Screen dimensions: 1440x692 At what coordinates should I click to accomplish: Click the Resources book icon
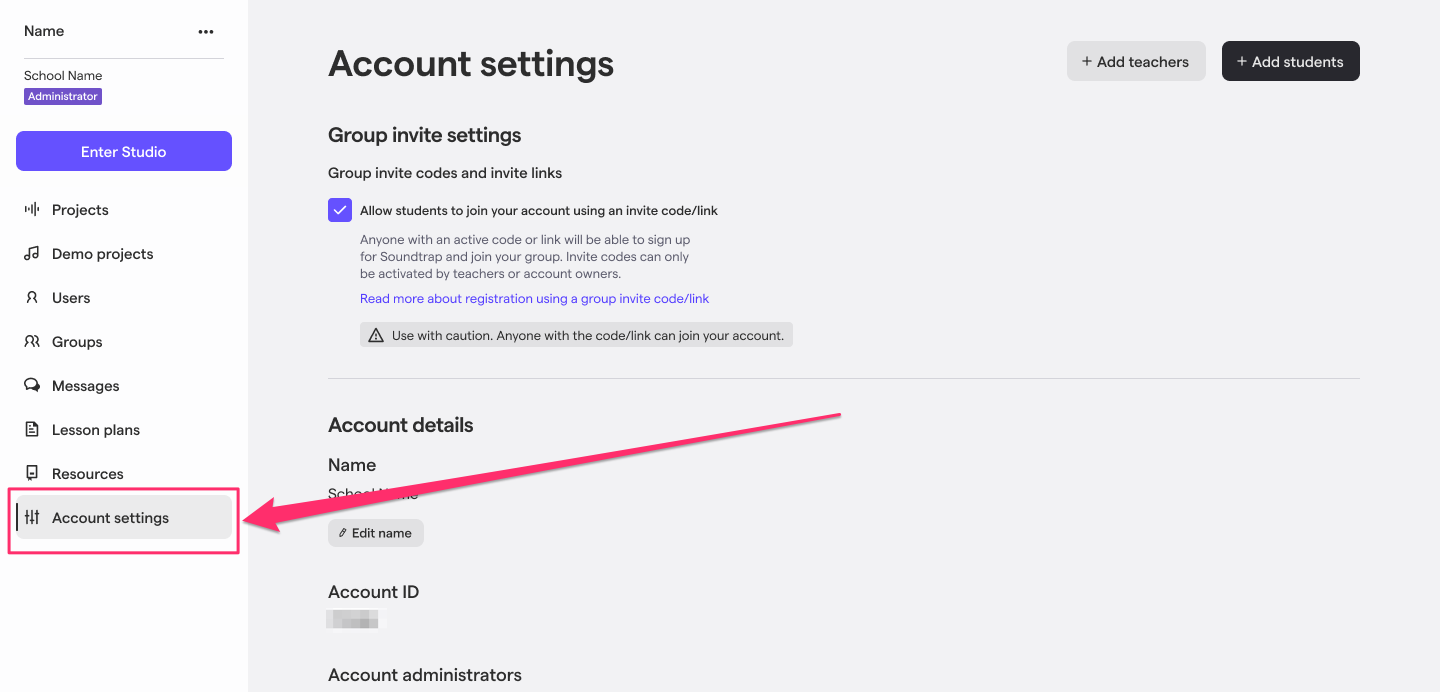point(32,474)
